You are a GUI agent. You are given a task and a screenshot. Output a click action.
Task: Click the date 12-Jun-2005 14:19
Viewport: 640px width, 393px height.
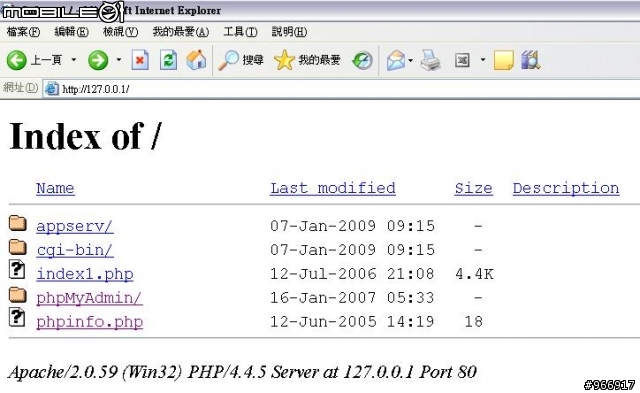pos(352,322)
